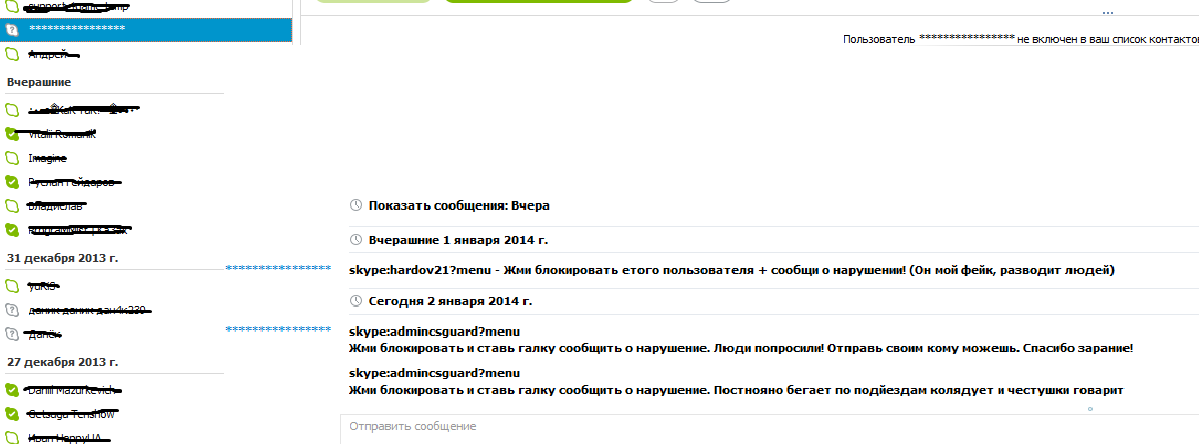Select the highlighted asterisk-named contact in list

[x=145, y=29]
